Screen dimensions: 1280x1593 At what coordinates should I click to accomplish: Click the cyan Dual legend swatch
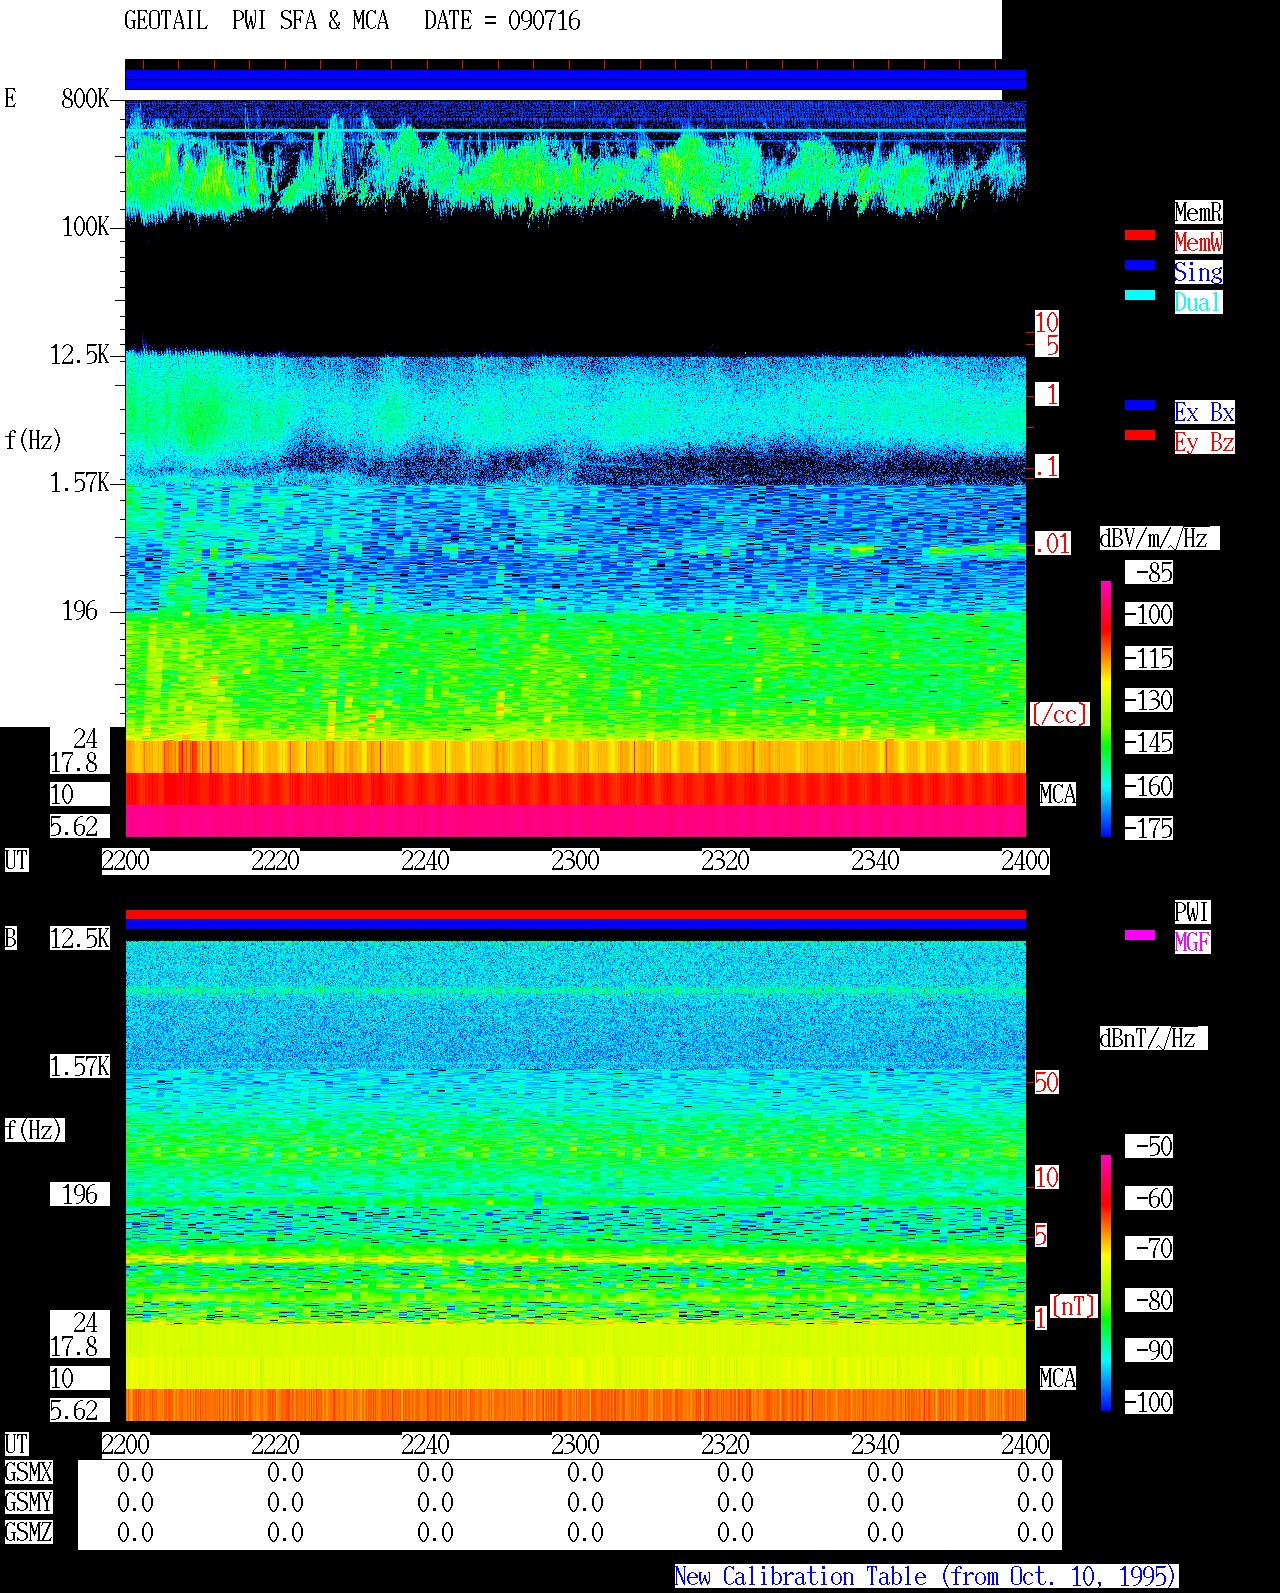pos(1140,295)
